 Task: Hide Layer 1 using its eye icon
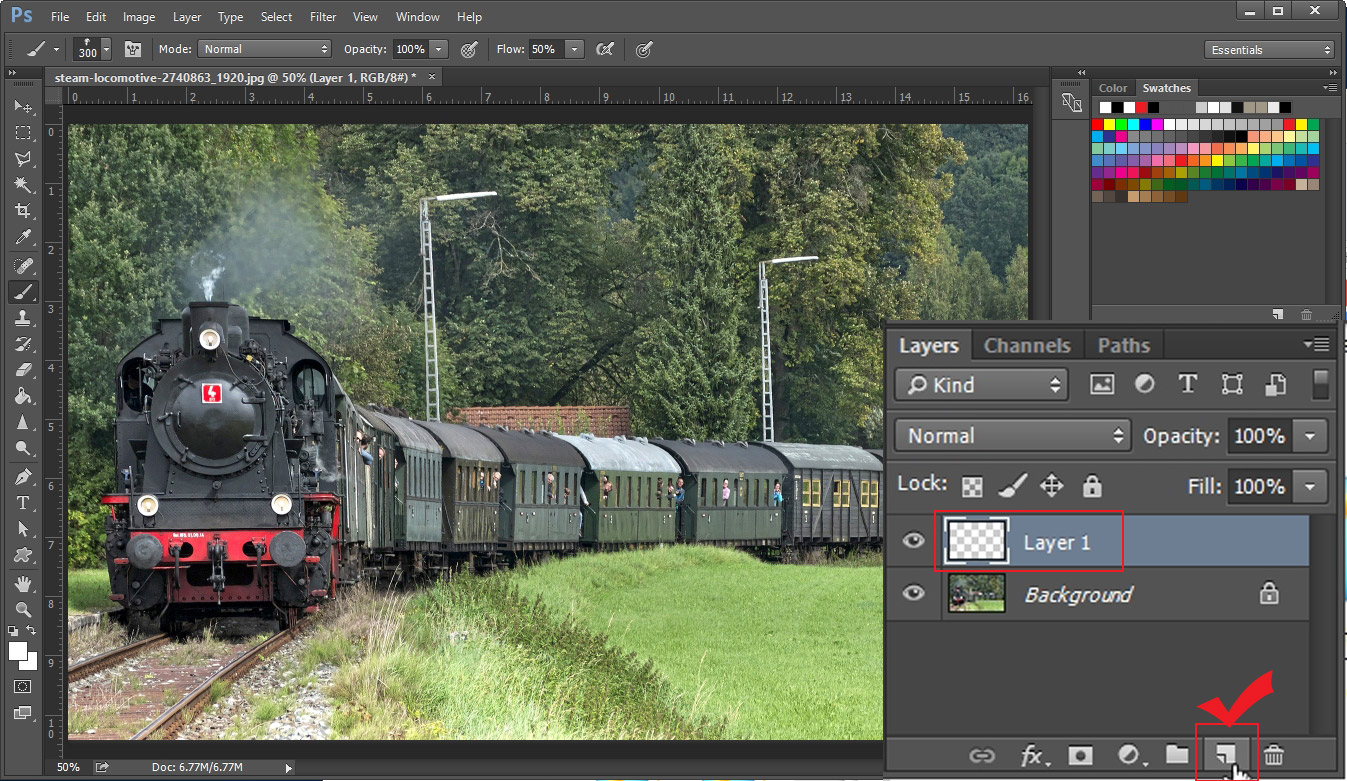pos(913,541)
